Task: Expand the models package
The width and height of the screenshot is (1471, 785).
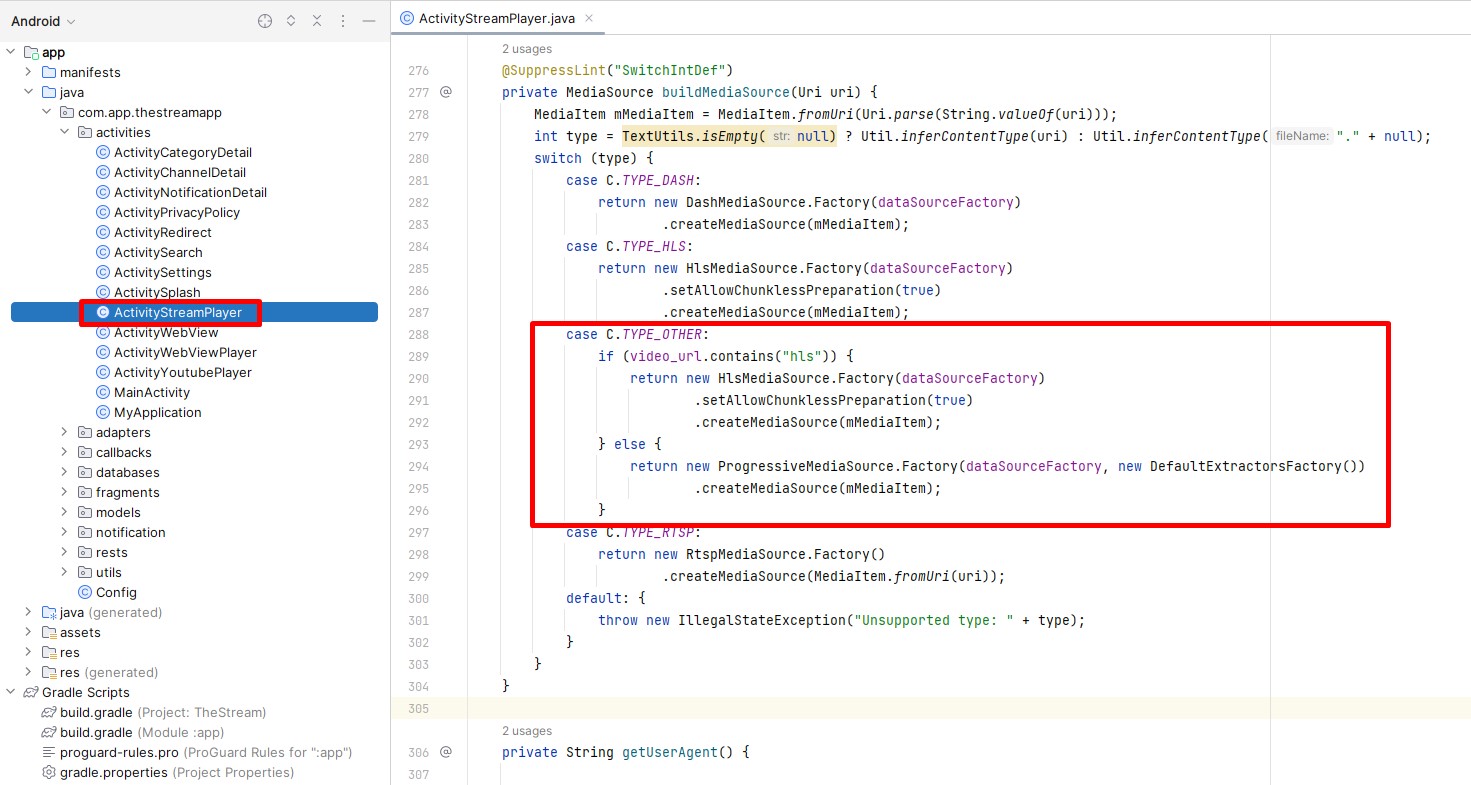Action: (65, 512)
